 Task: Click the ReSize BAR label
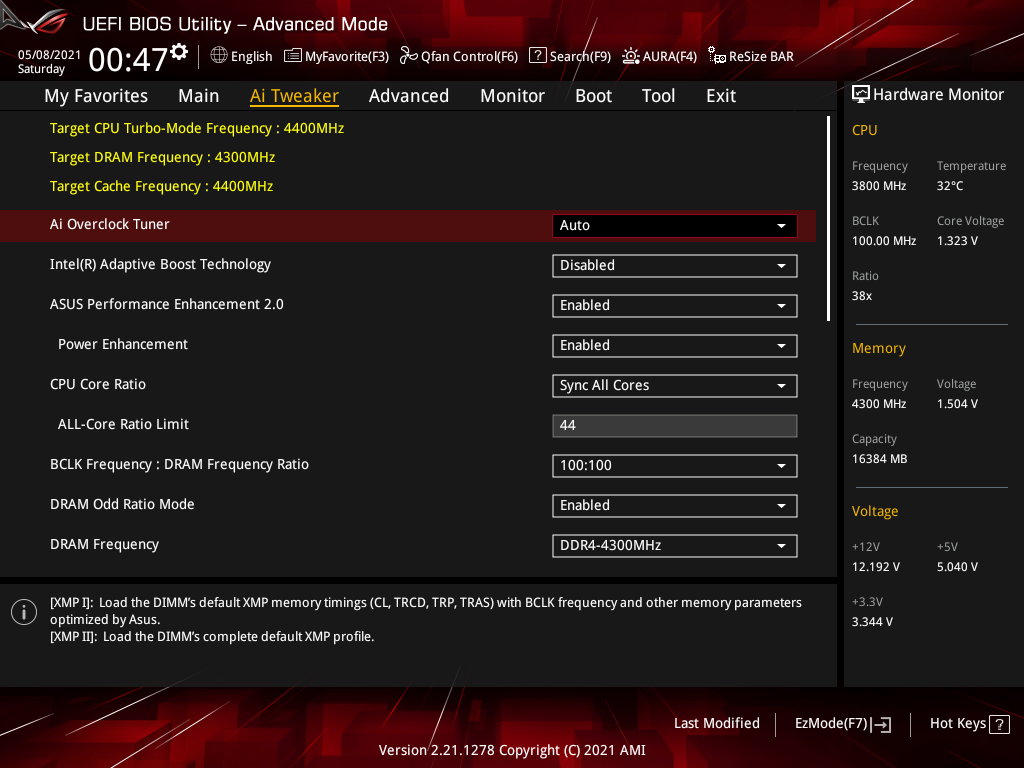pyautogui.click(x=761, y=57)
